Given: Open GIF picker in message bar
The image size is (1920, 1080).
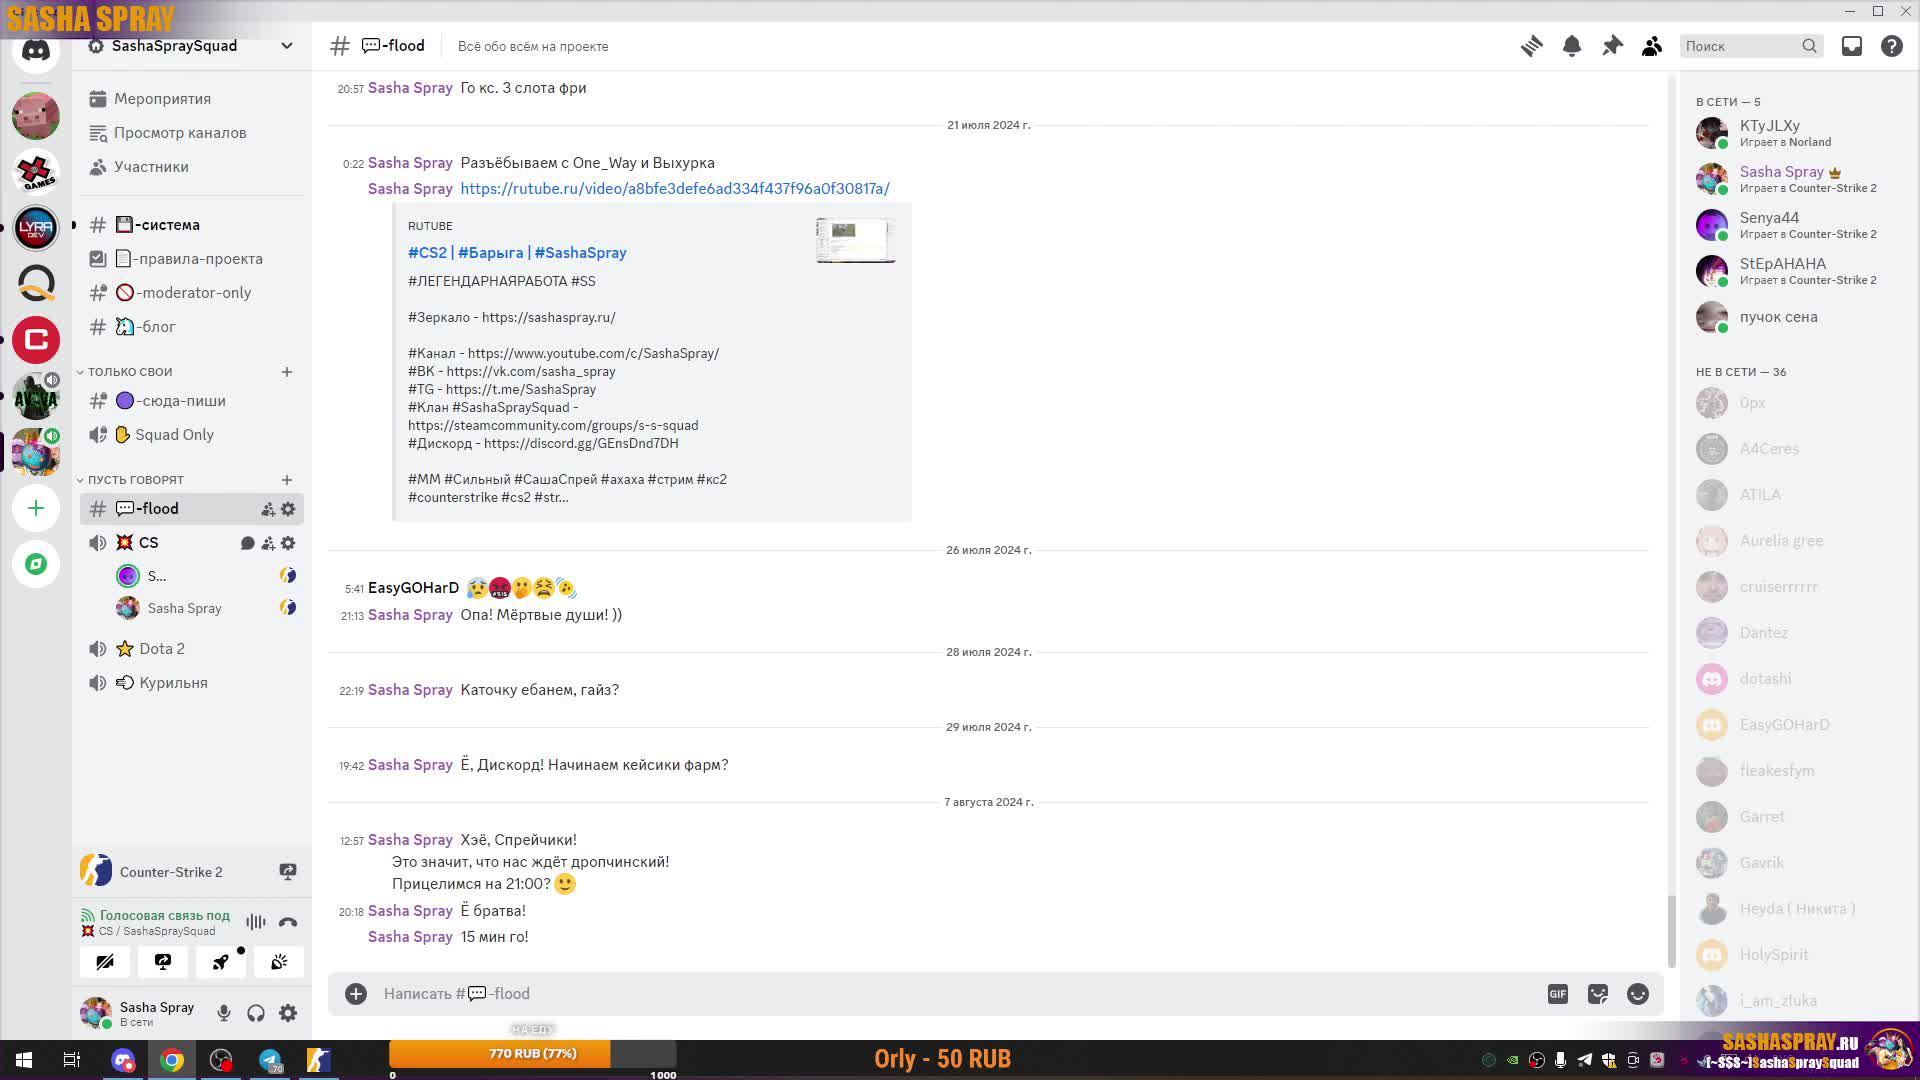Looking at the screenshot, I should tap(1558, 993).
